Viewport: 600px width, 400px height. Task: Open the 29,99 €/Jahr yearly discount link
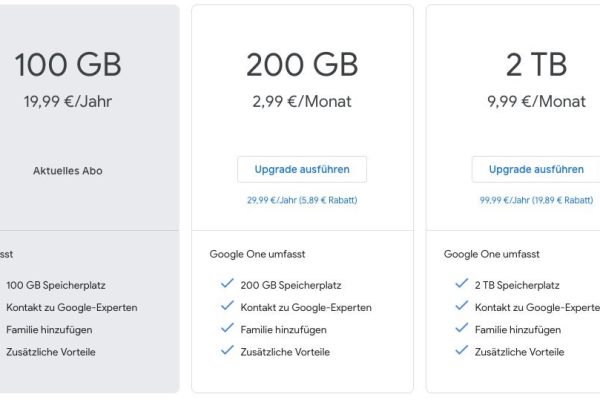pyautogui.click(x=302, y=200)
